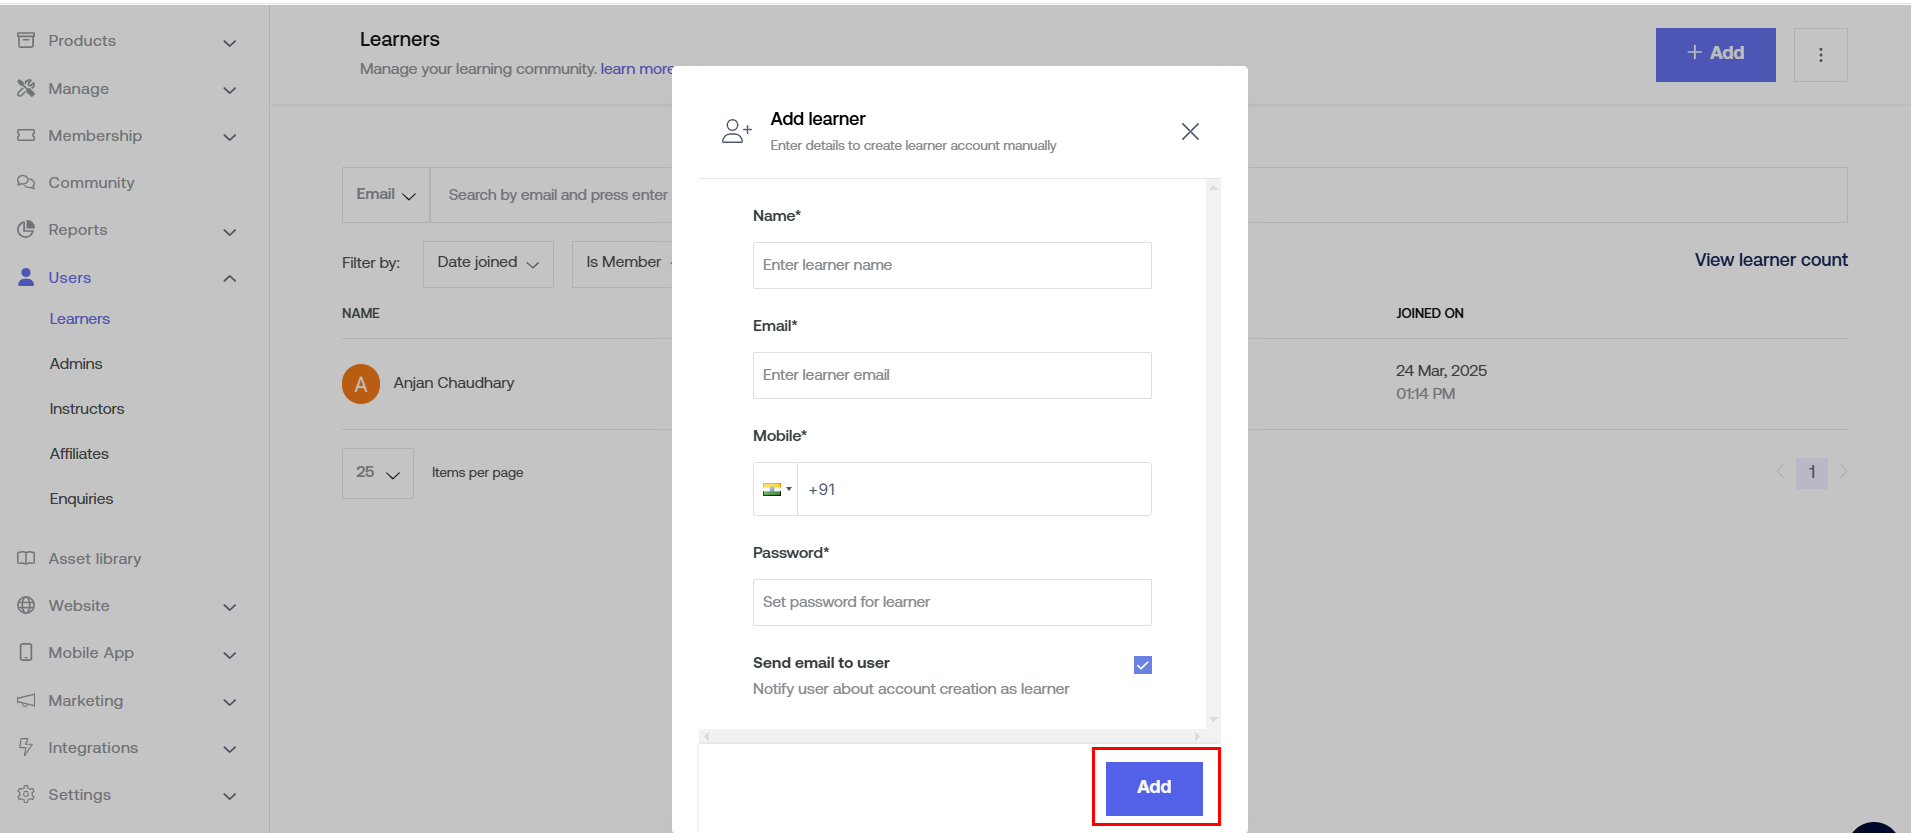Close the Add learner dialog
Screen dimensions: 1911x833
(x=1190, y=132)
